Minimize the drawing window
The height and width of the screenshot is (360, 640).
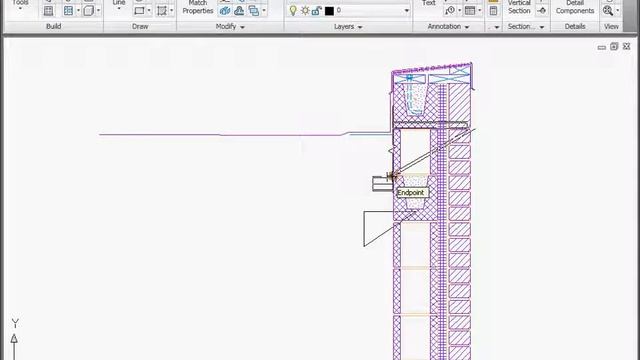tap(601, 47)
